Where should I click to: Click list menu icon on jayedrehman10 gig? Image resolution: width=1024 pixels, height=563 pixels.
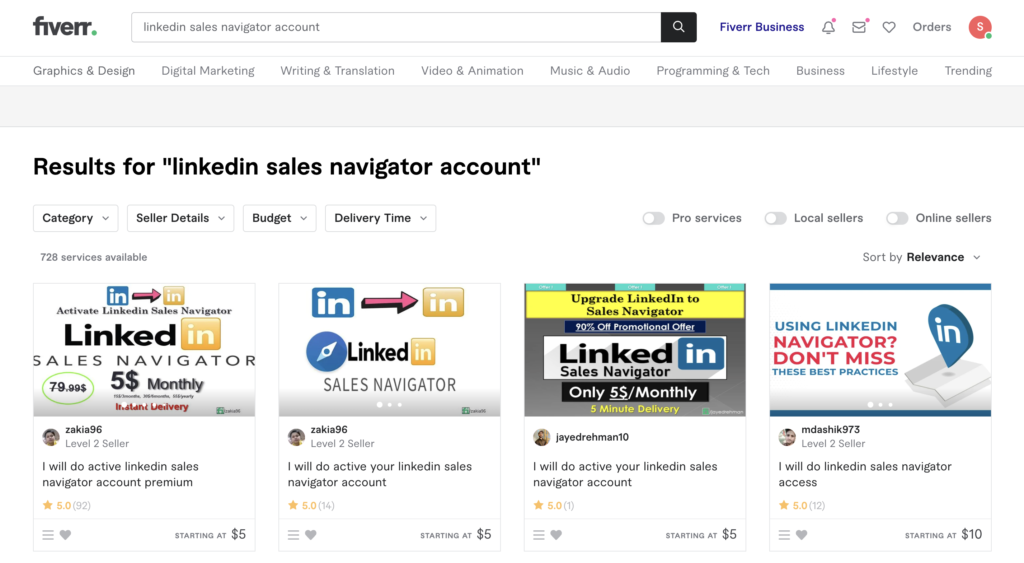tap(539, 535)
